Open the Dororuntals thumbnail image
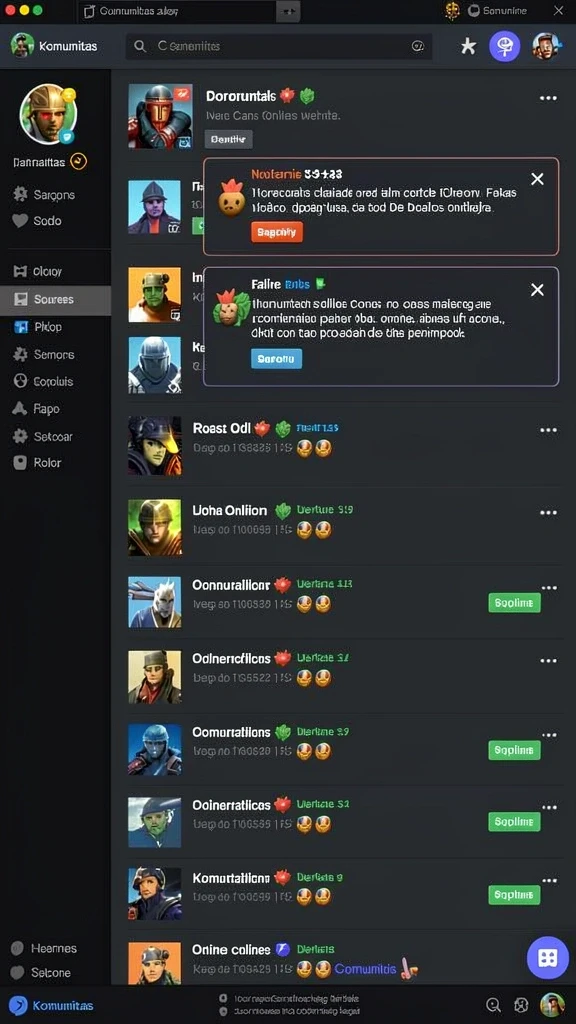 [160, 116]
